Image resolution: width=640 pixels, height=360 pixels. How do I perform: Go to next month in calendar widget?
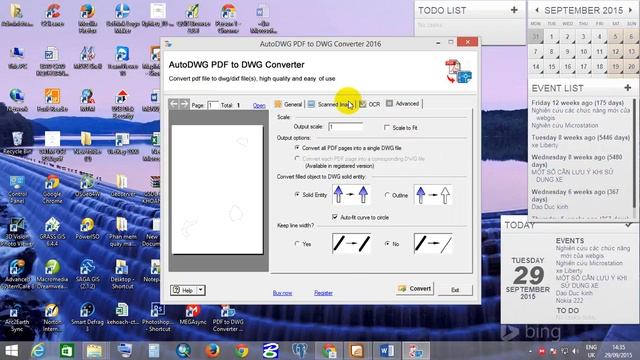[x=631, y=10]
